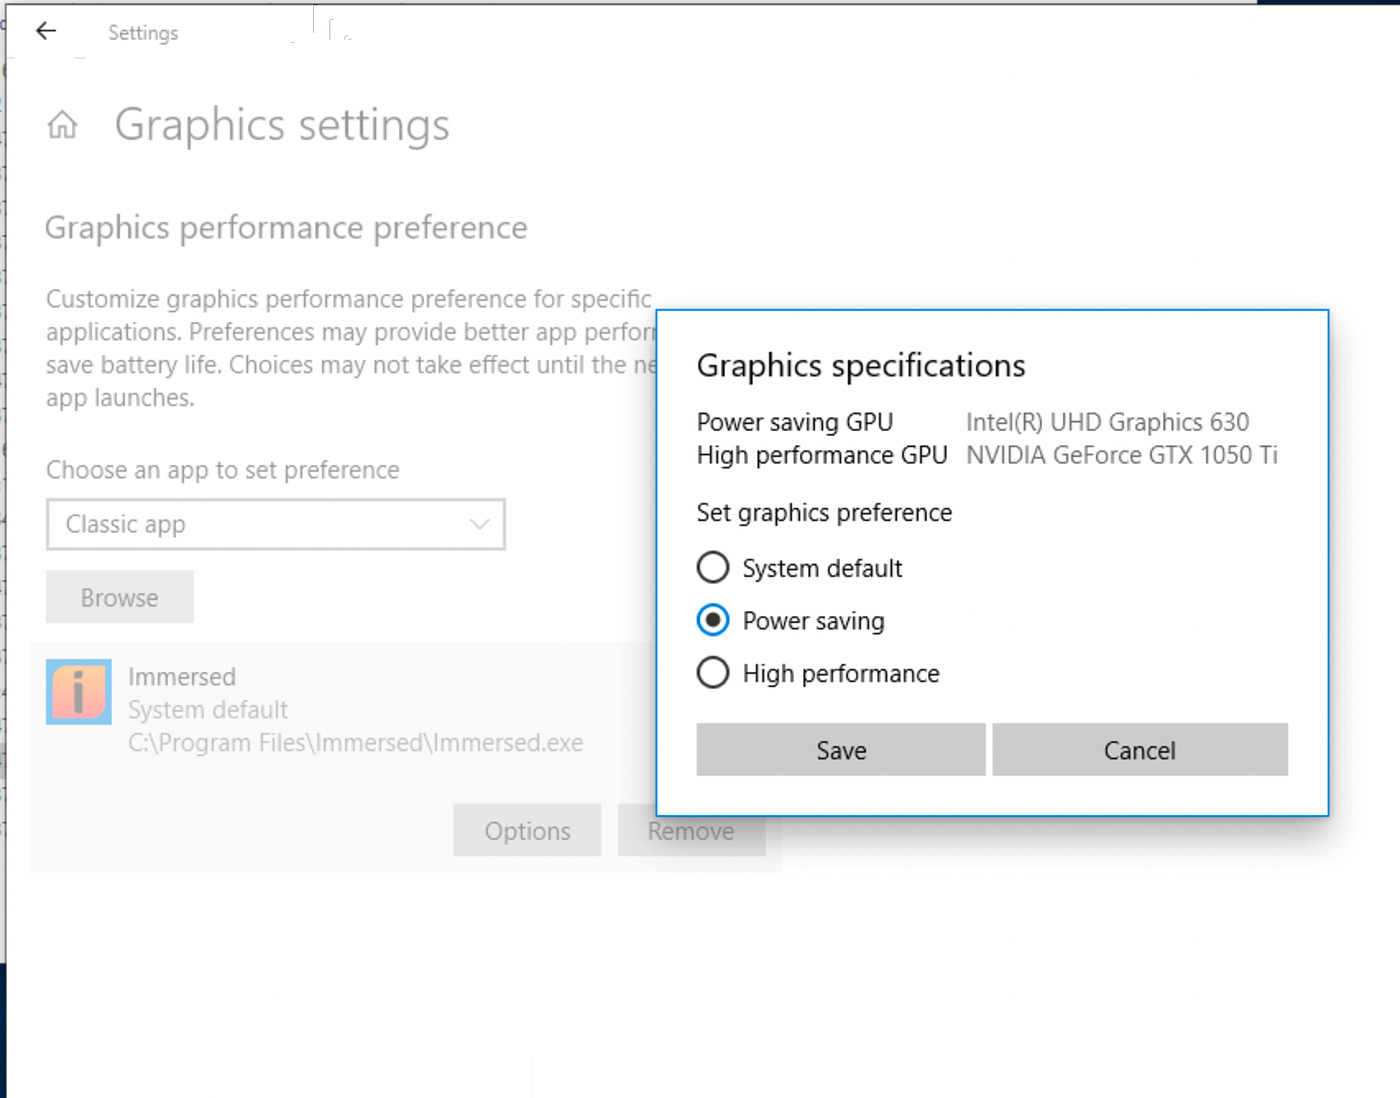The height and width of the screenshot is (1098, 1400).
Task: Click the Immersed.exe file path text
Action: point(356,743)
